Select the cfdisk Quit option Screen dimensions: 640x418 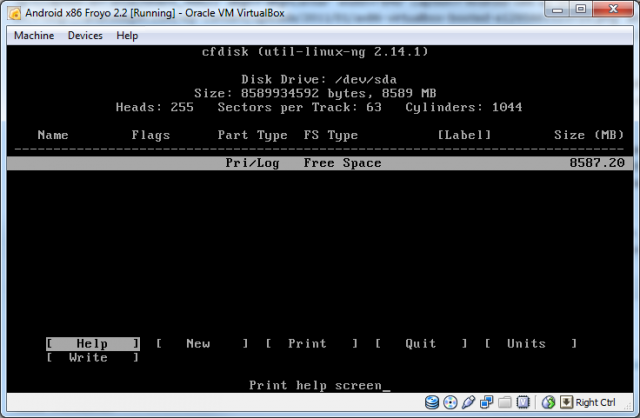pyautogui.click(x=421, y=344)
